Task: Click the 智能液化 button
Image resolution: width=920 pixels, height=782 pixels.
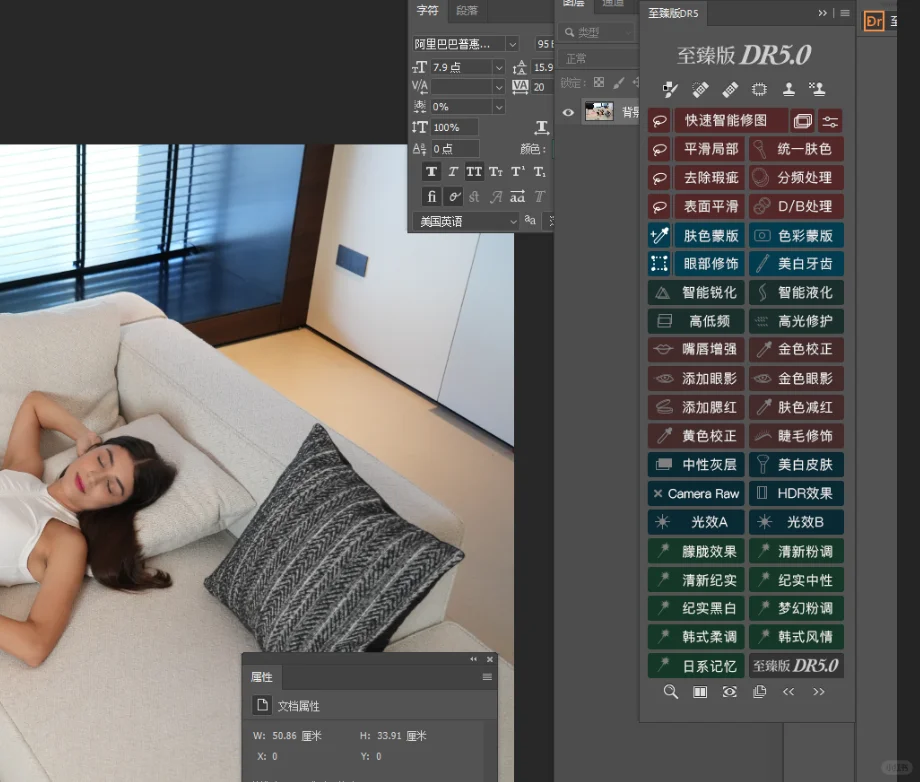Action: click(796, 293)
